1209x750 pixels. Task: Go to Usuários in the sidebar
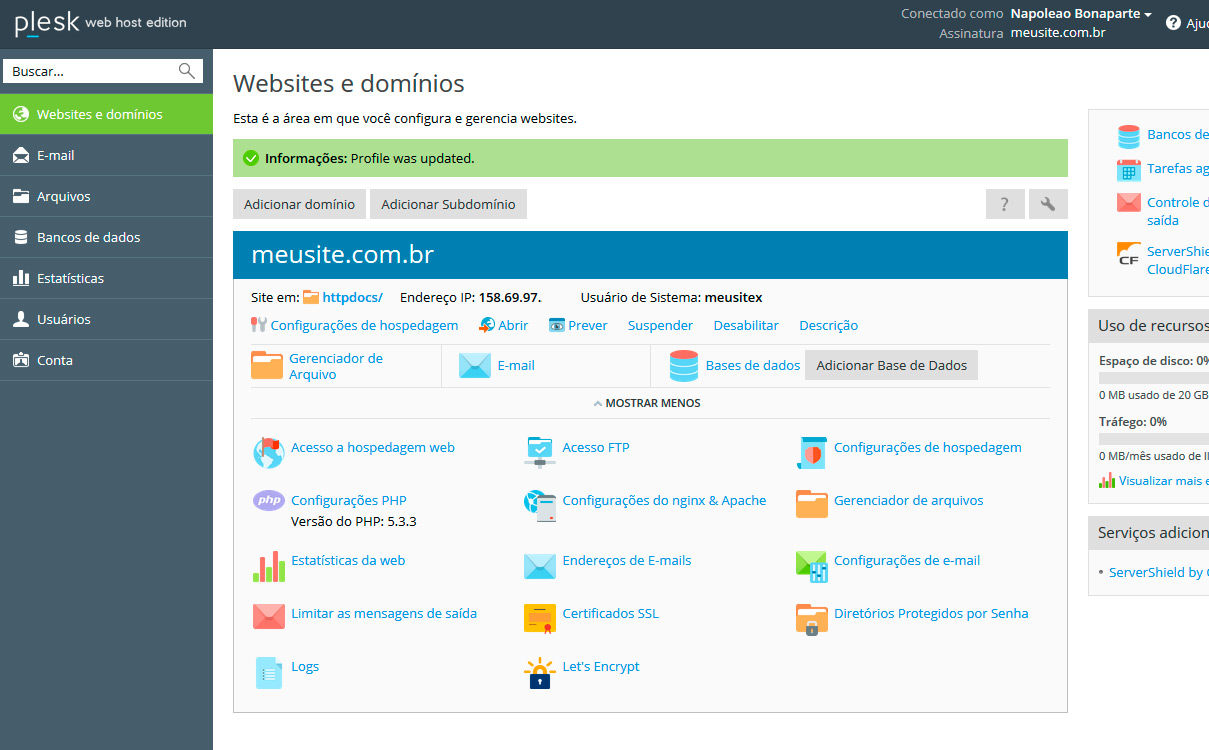click(64, 319)
